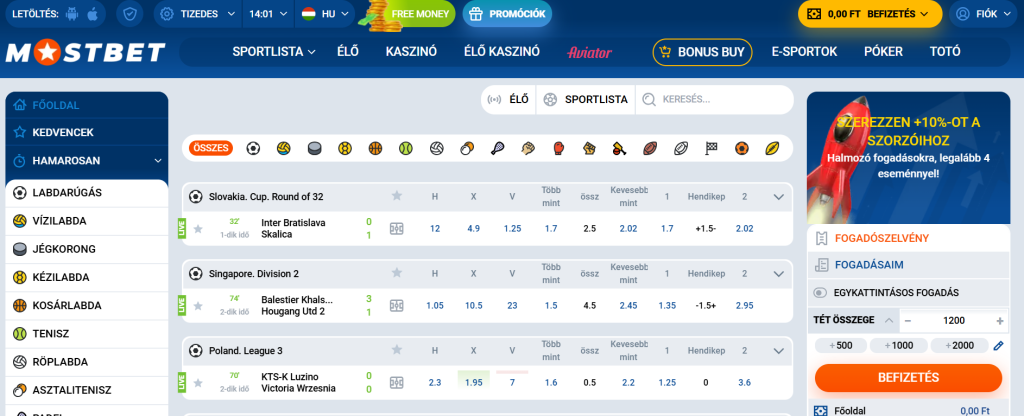Click the Apple download icon

93,15
